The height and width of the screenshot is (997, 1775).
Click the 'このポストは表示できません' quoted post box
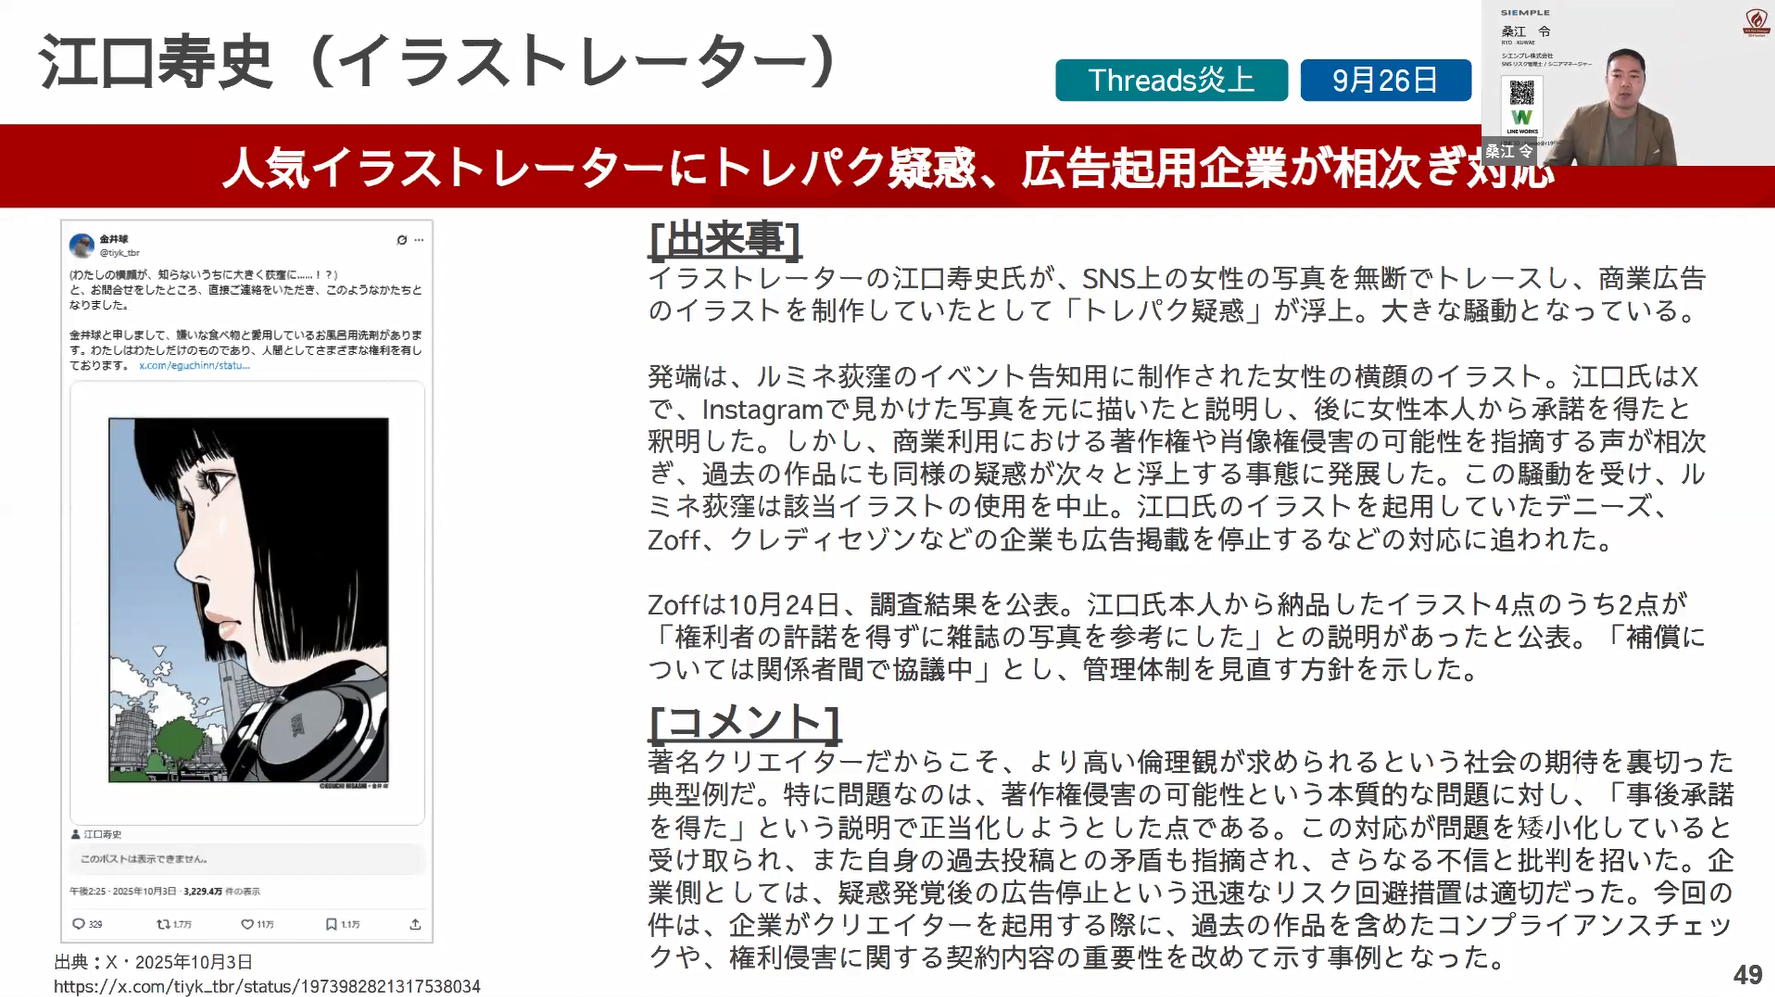click(247, 859)
